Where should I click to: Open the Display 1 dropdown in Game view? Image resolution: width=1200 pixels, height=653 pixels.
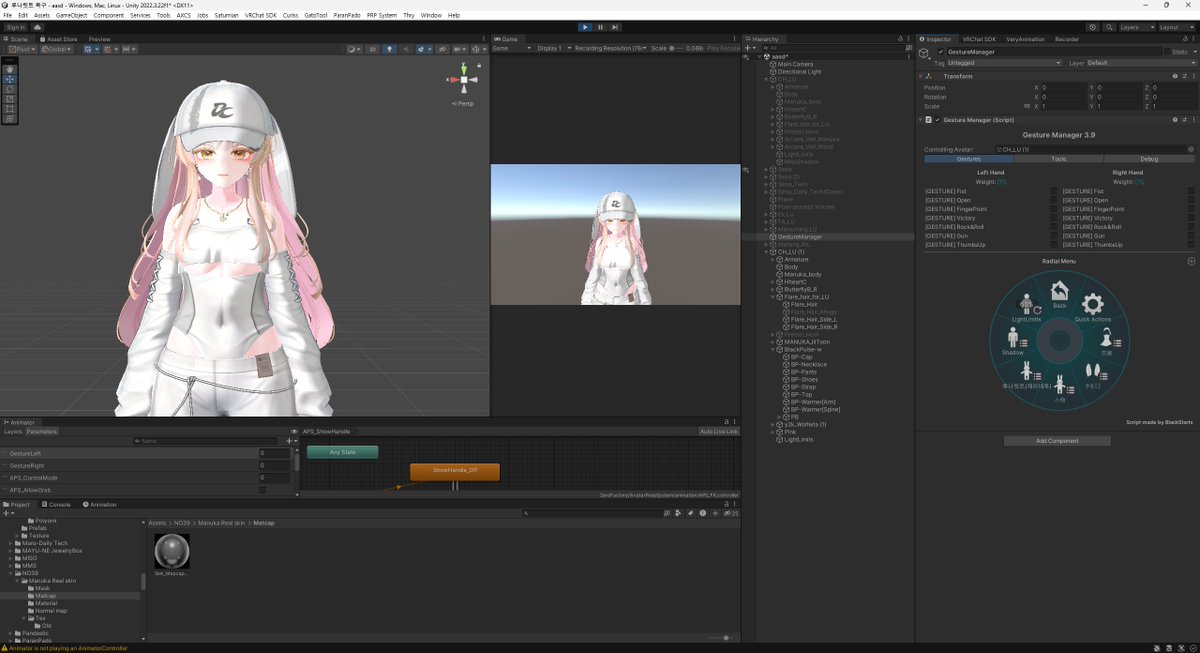553,48
